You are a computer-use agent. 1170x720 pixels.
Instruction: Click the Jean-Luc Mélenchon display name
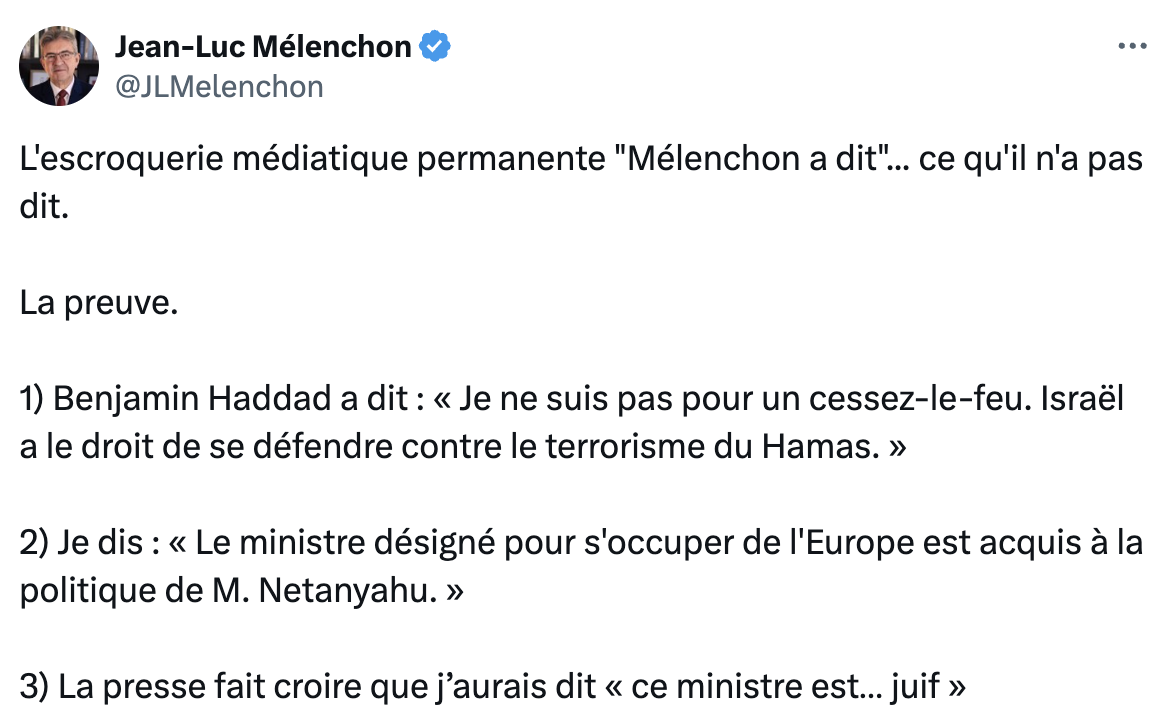pyautogui.click(x=263, y=46)
